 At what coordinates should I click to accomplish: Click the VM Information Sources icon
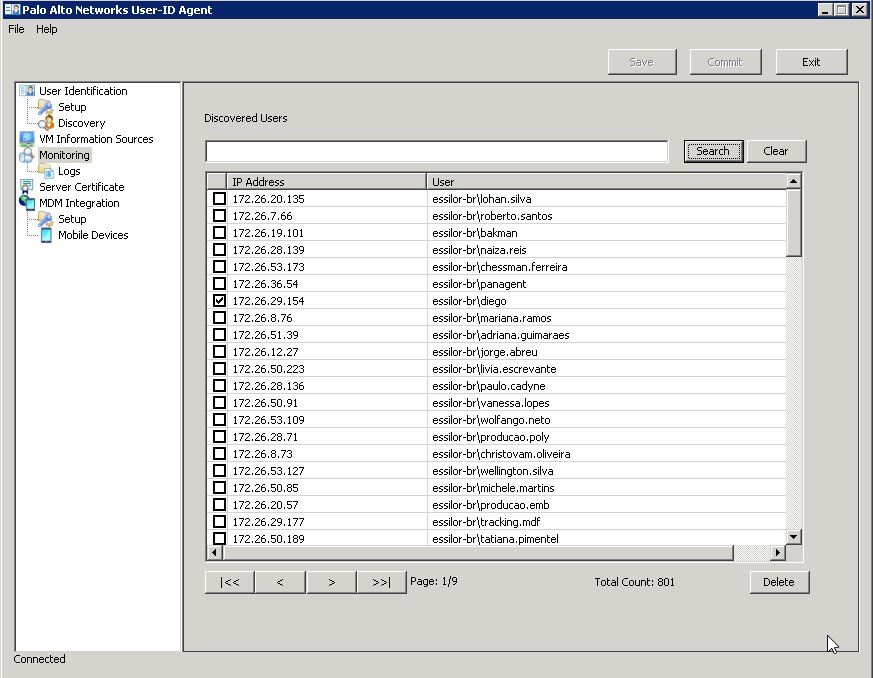[27, 139]
